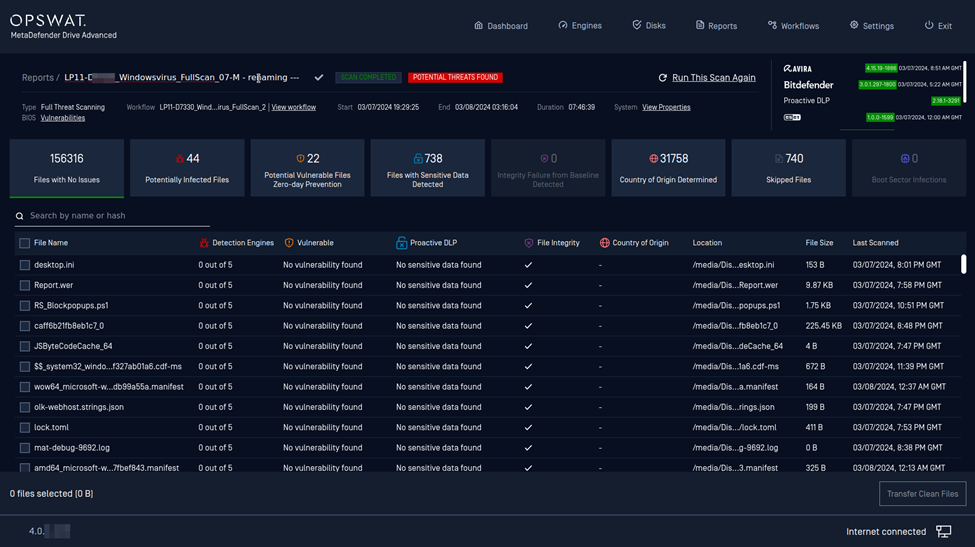Sort by the Last Scanned column header
The image size is (975, 547).
coord(875,243)
